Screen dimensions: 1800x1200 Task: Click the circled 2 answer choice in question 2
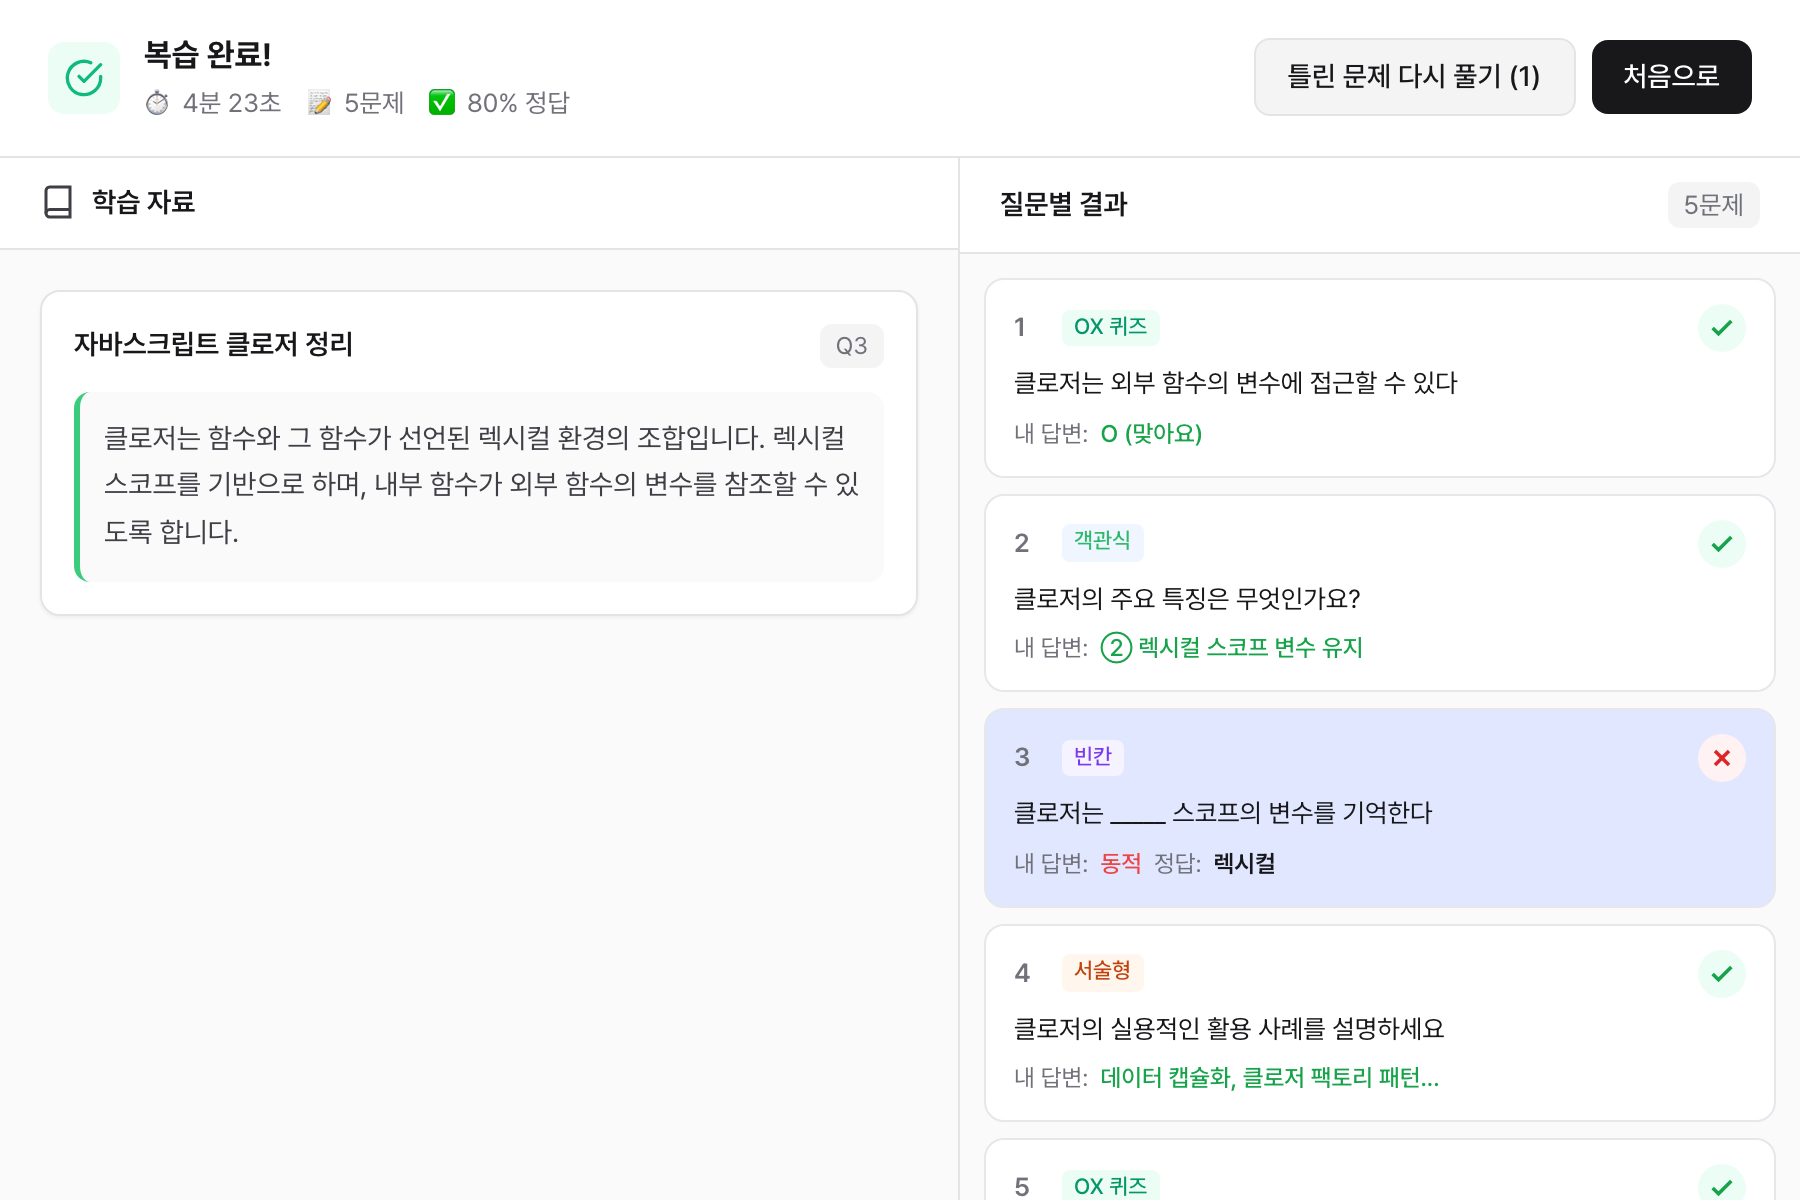pyautogui.click(x=1116, y=648)
